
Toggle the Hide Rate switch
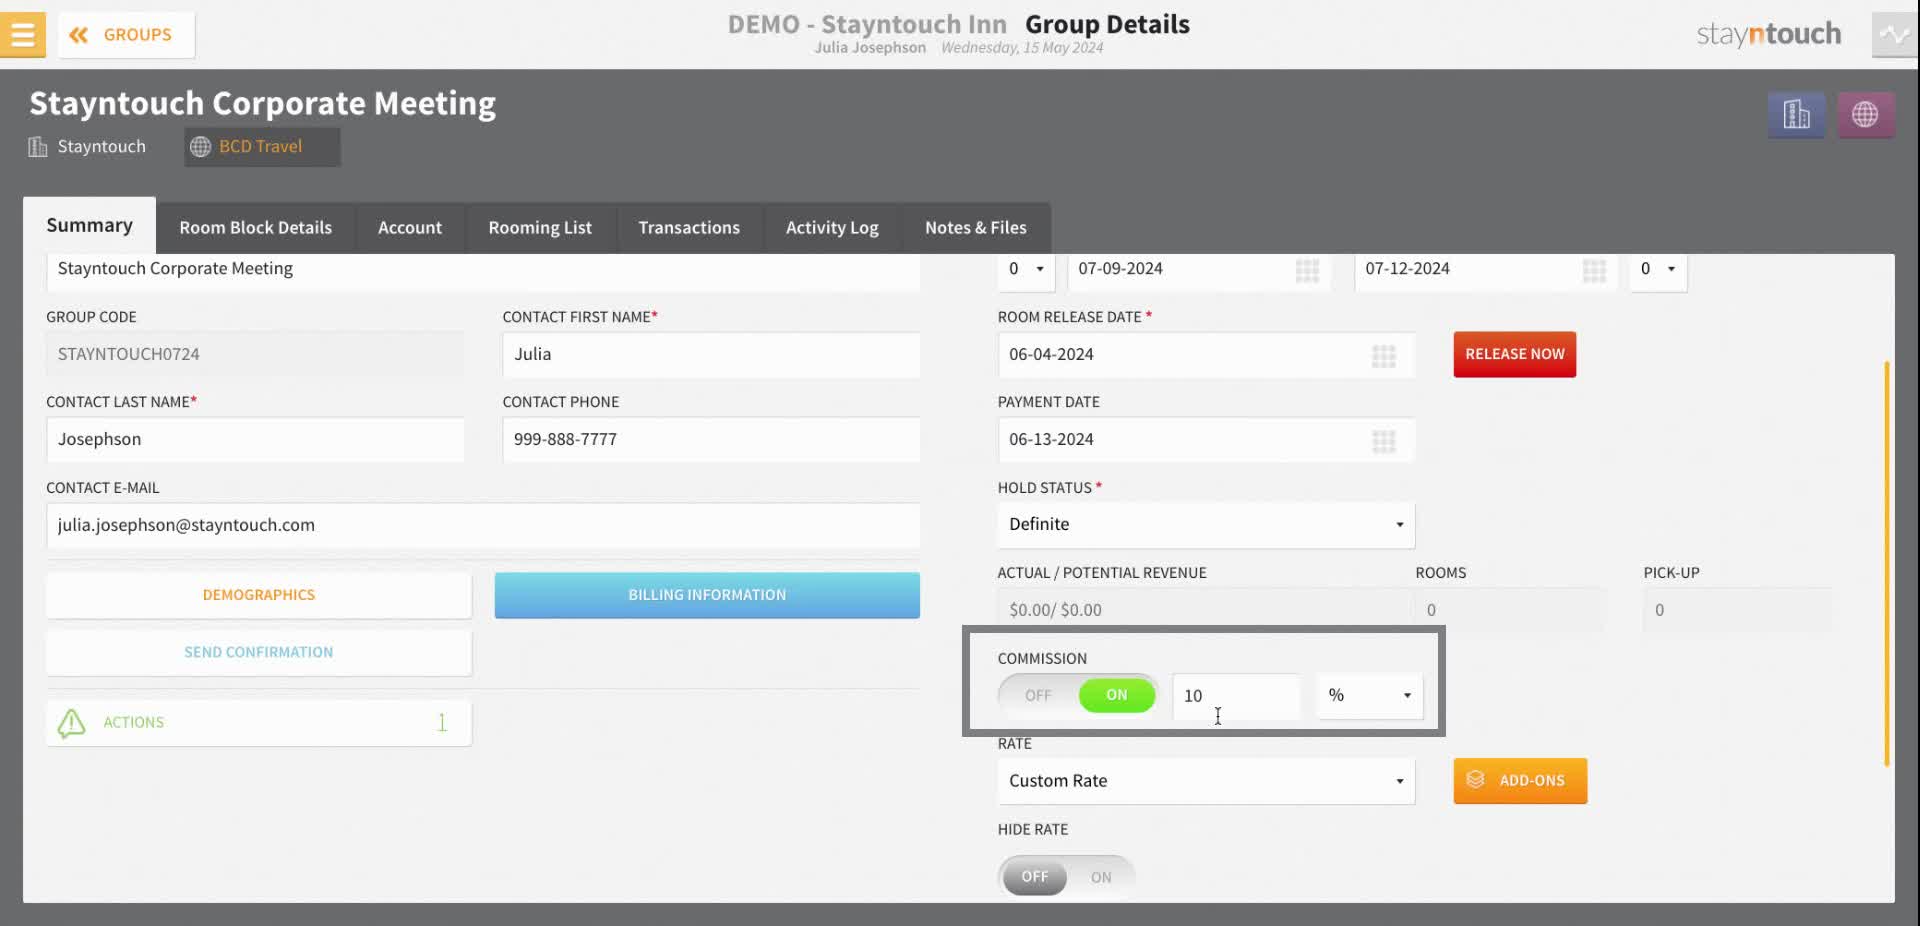point(1066,877)
